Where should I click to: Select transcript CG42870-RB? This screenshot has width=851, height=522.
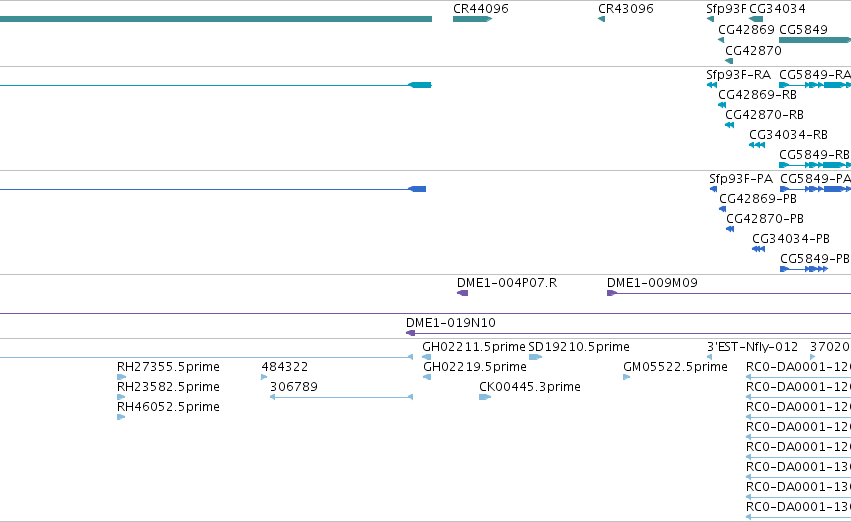coord(729,125)
